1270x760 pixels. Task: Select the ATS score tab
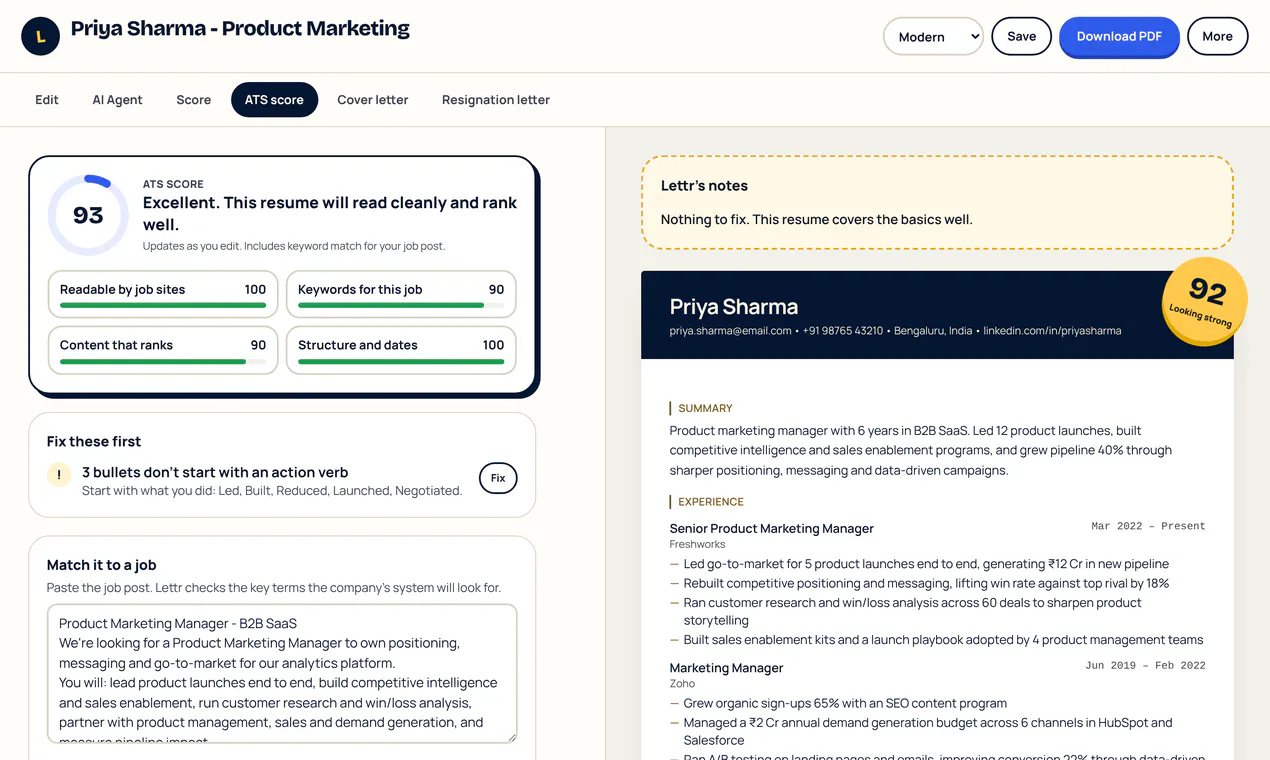coord(274,100)
